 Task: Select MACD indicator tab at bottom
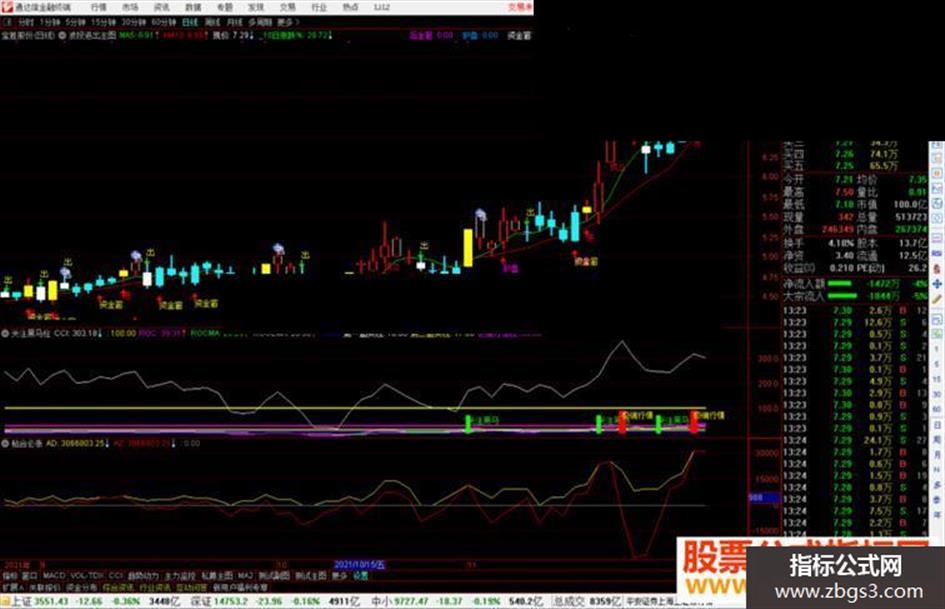[x=54, y=576]
